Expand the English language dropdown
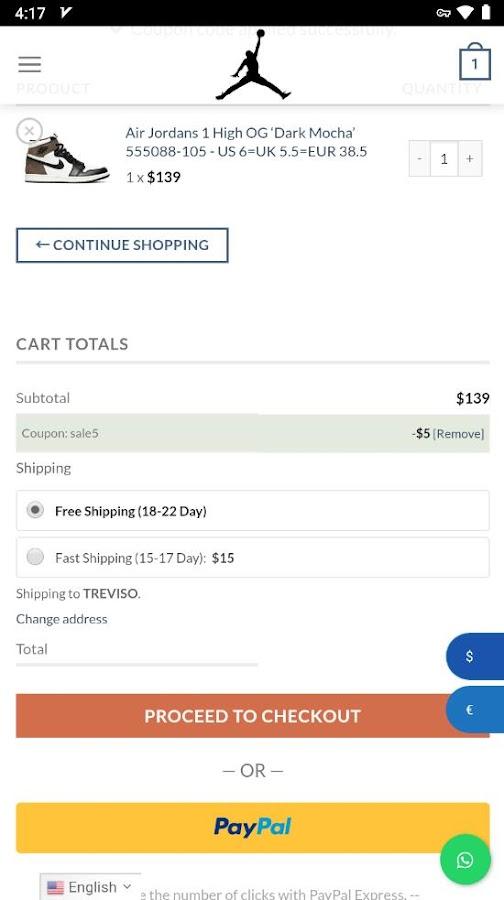 (90, 887)
